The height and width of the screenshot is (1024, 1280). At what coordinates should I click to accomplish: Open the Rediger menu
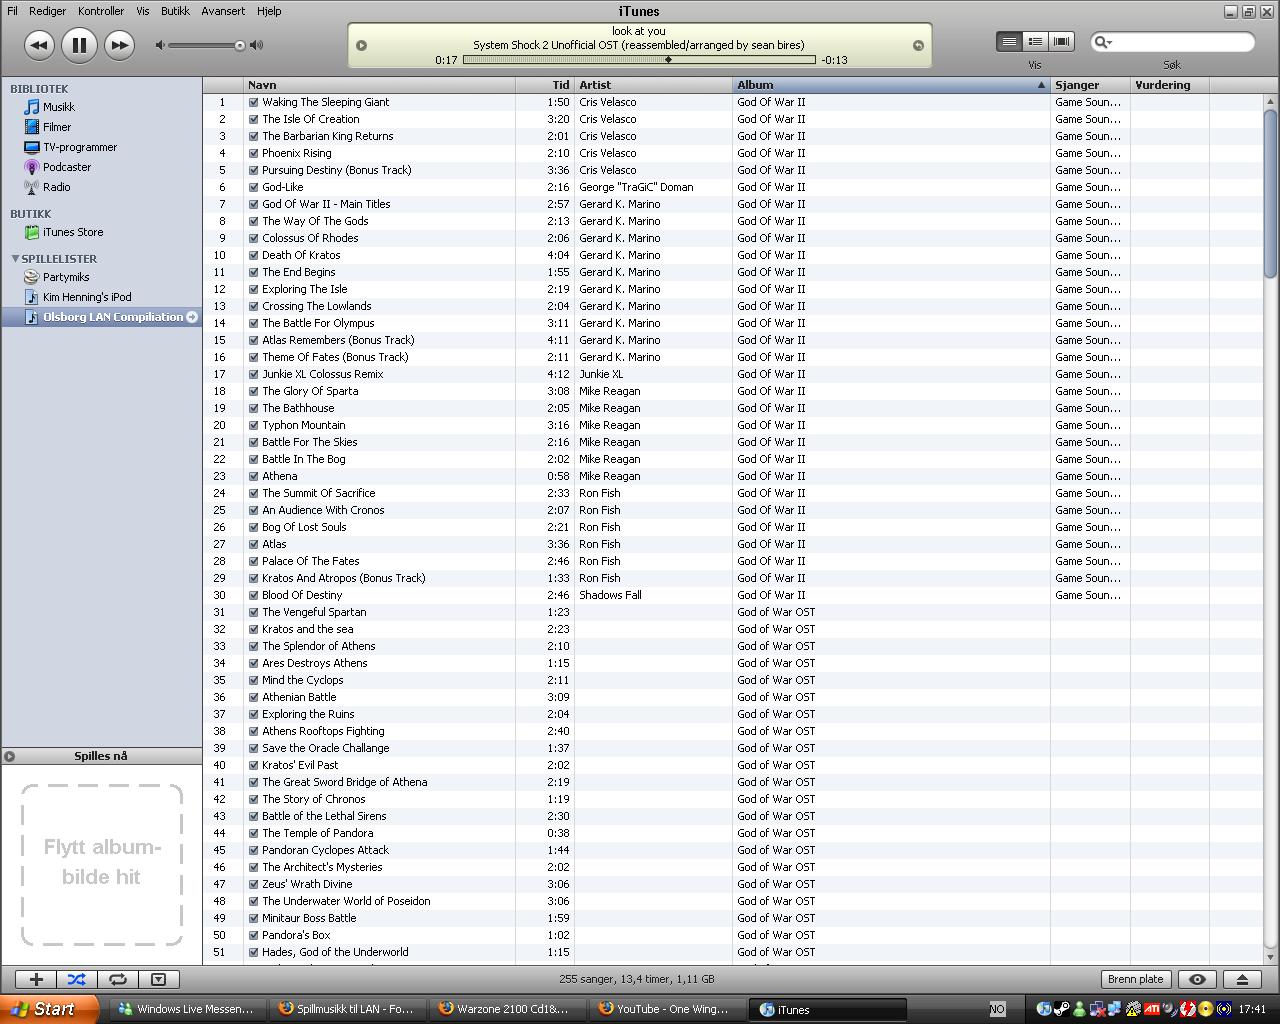click(x=47, y=11)
